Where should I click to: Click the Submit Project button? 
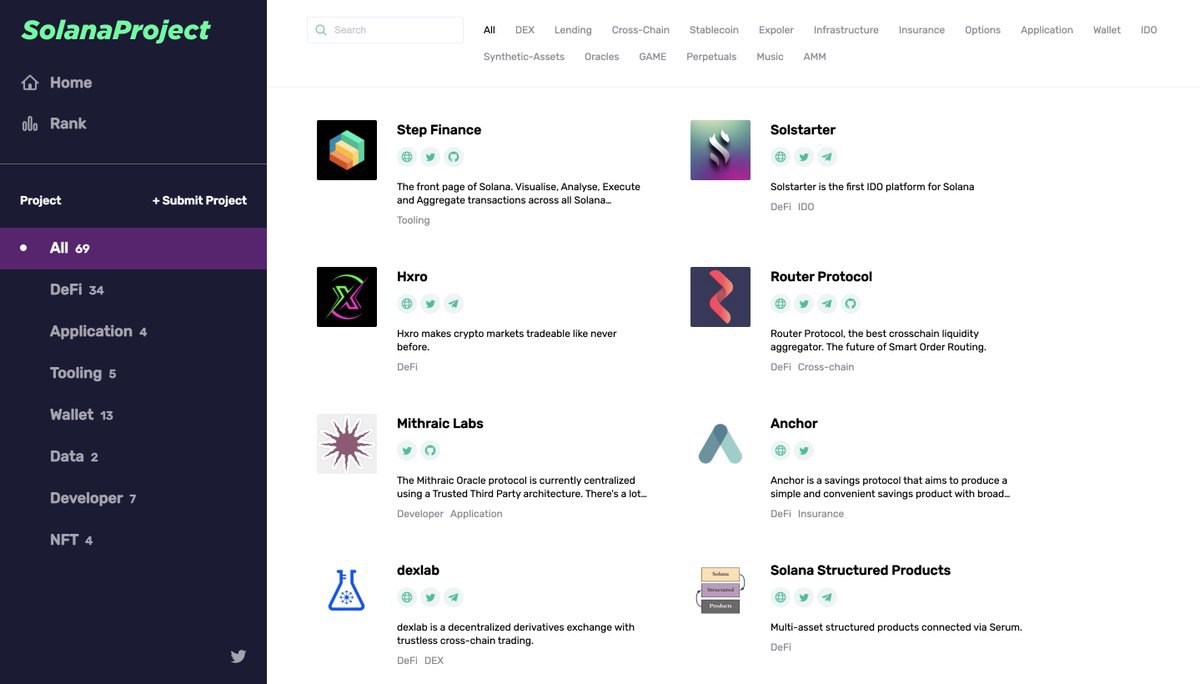click(x=200, y=201)
